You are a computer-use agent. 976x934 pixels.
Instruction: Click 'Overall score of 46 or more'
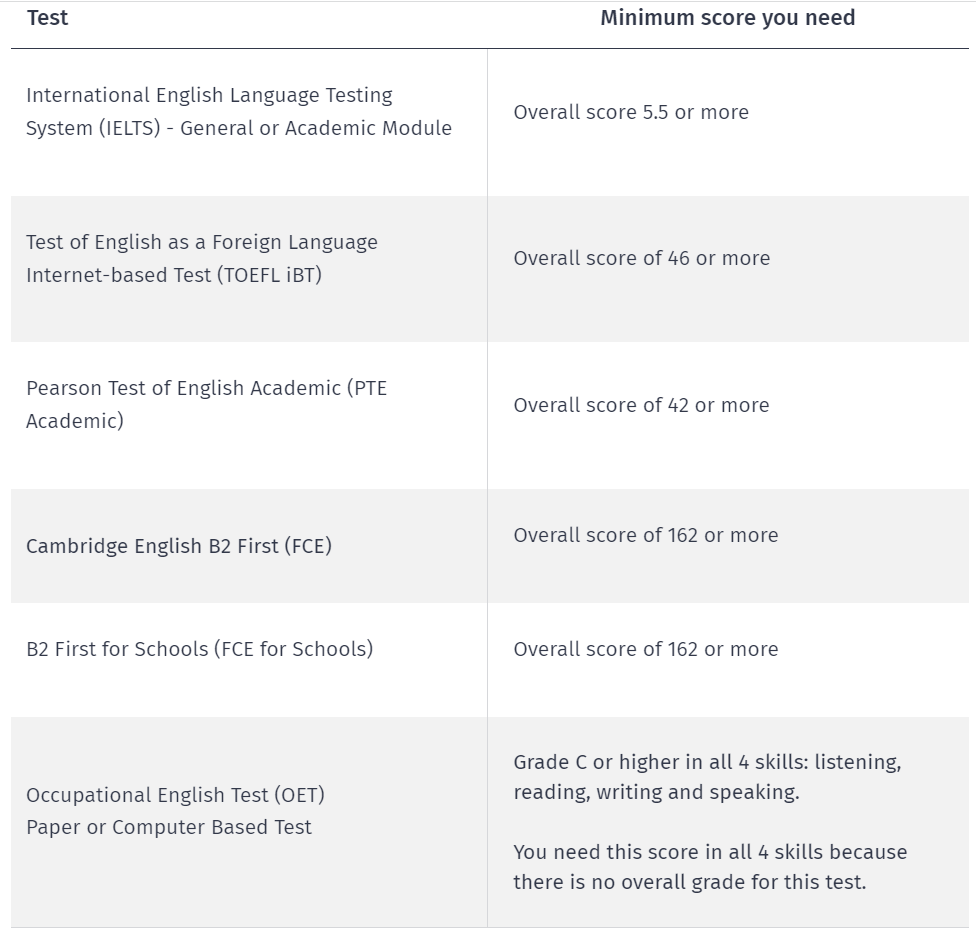642,258
